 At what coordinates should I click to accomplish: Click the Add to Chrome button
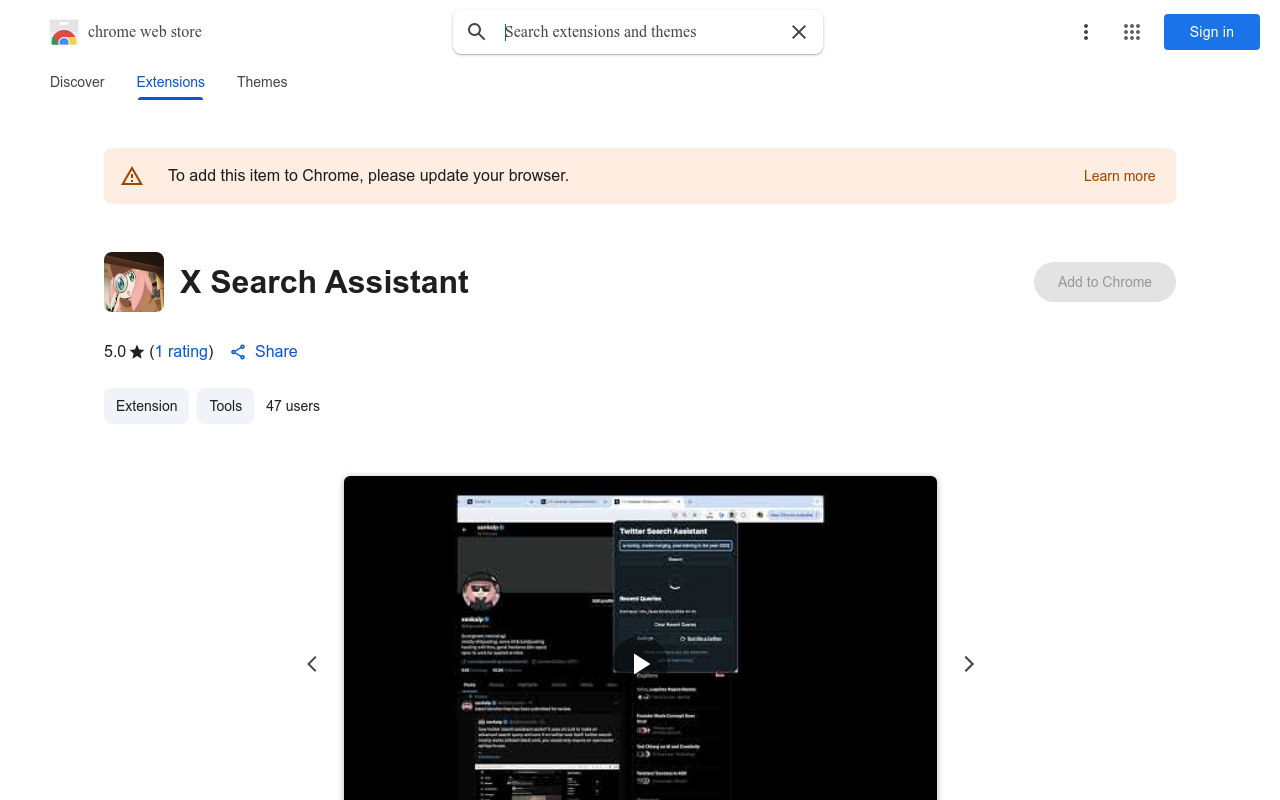pyautogui.click(x=1105, y=282)
